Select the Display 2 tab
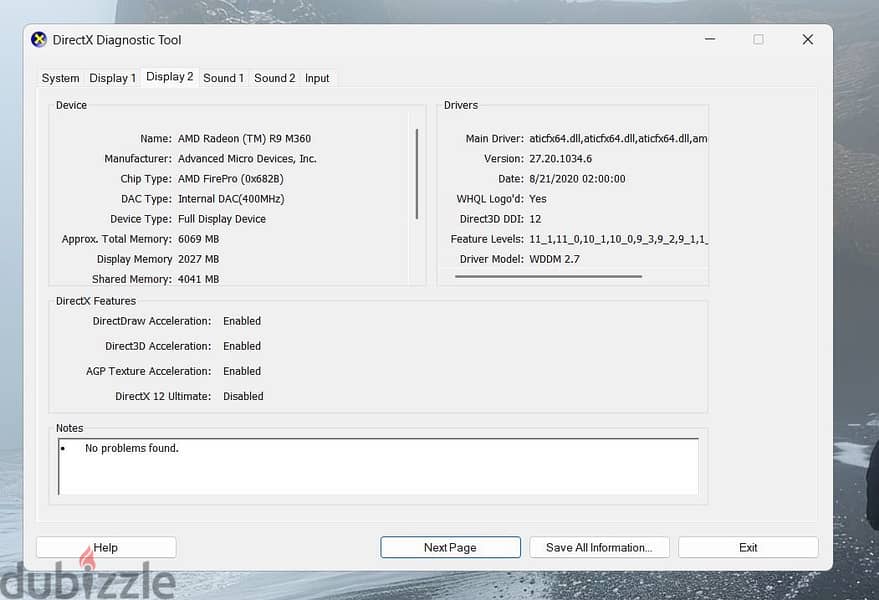The width and height of the screenshot is (879, 600). (169, 76)
